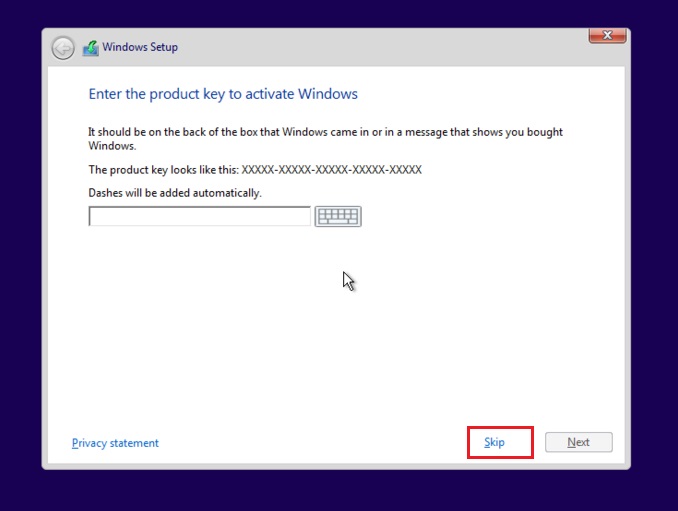Image resolution: width=678 pixels, height=511 pixels.
Task: Focus the product key input field
Action: click(x=199, y=216)
